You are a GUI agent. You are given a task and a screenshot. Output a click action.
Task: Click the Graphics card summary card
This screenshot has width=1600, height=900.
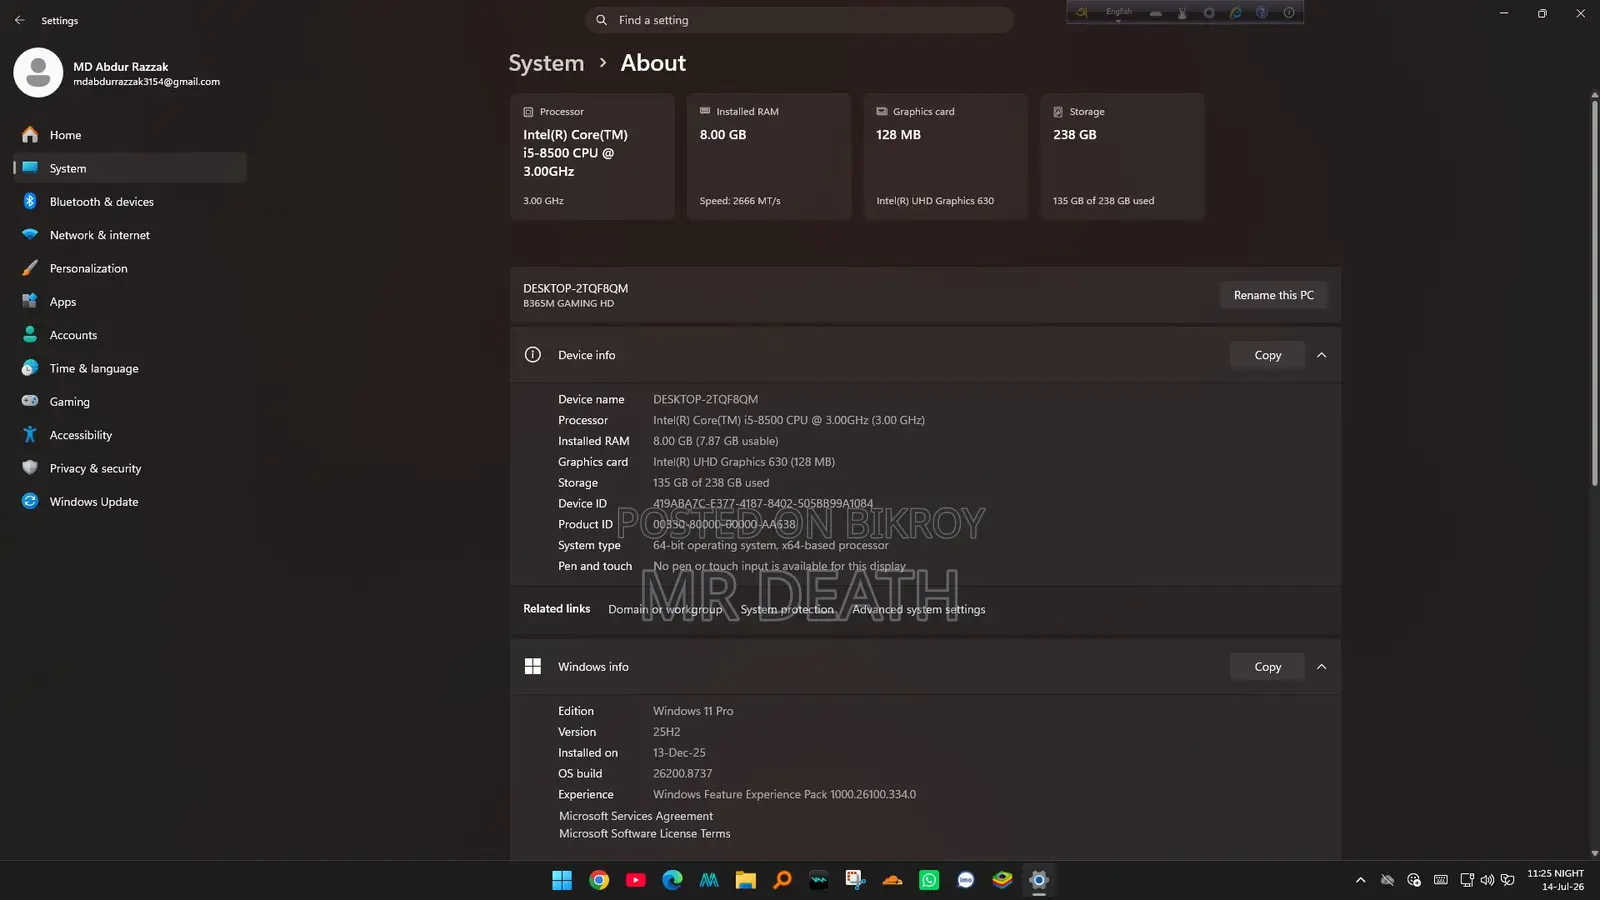tap(946, 156)
